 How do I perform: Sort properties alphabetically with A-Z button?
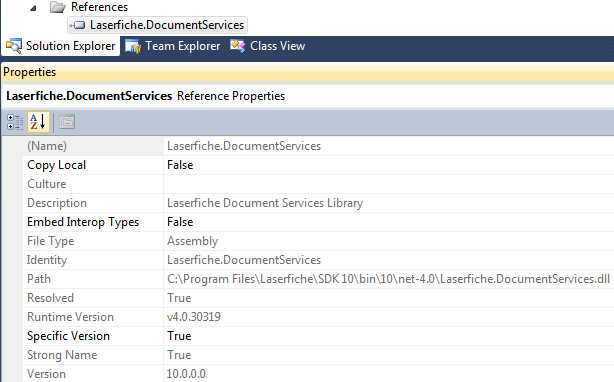tap(38, 122)
